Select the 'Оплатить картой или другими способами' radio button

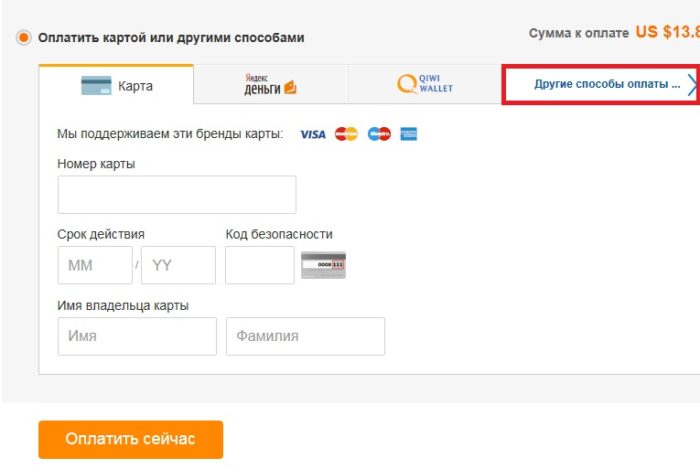(24, 38)
